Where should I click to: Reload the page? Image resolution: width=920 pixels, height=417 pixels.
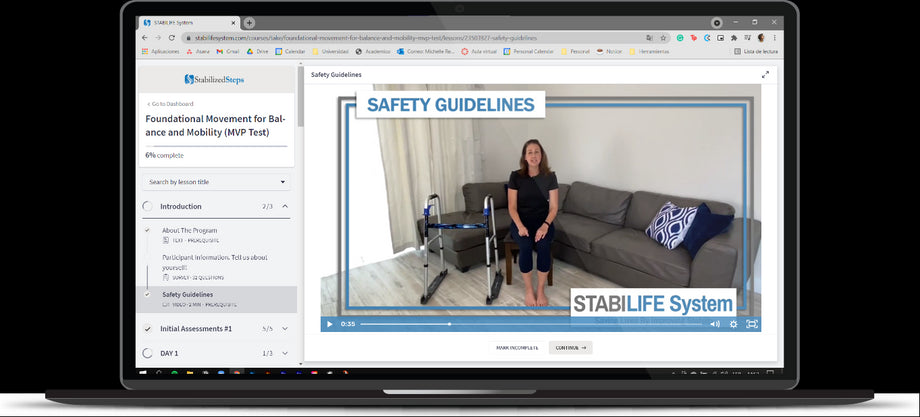click(x=172, y=37)
